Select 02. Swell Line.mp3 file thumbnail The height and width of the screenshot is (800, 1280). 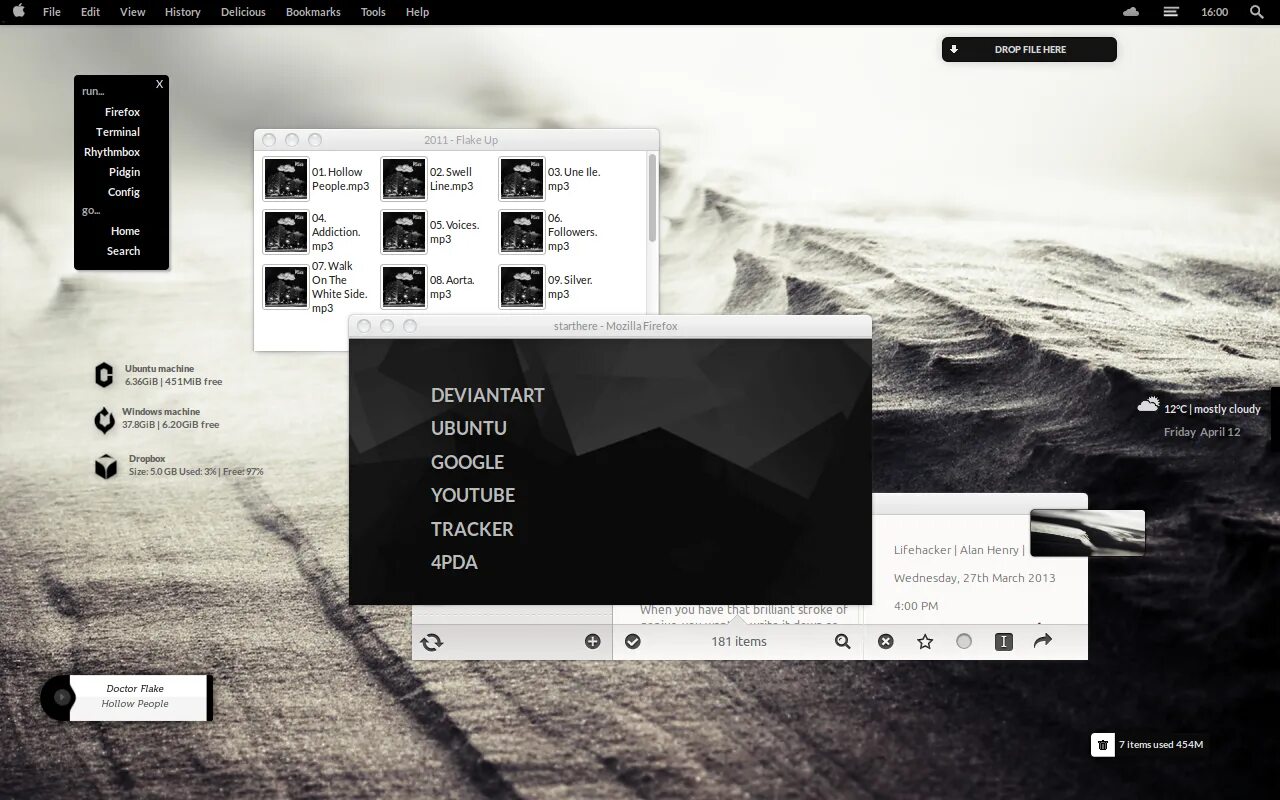(x=404, y=179)
